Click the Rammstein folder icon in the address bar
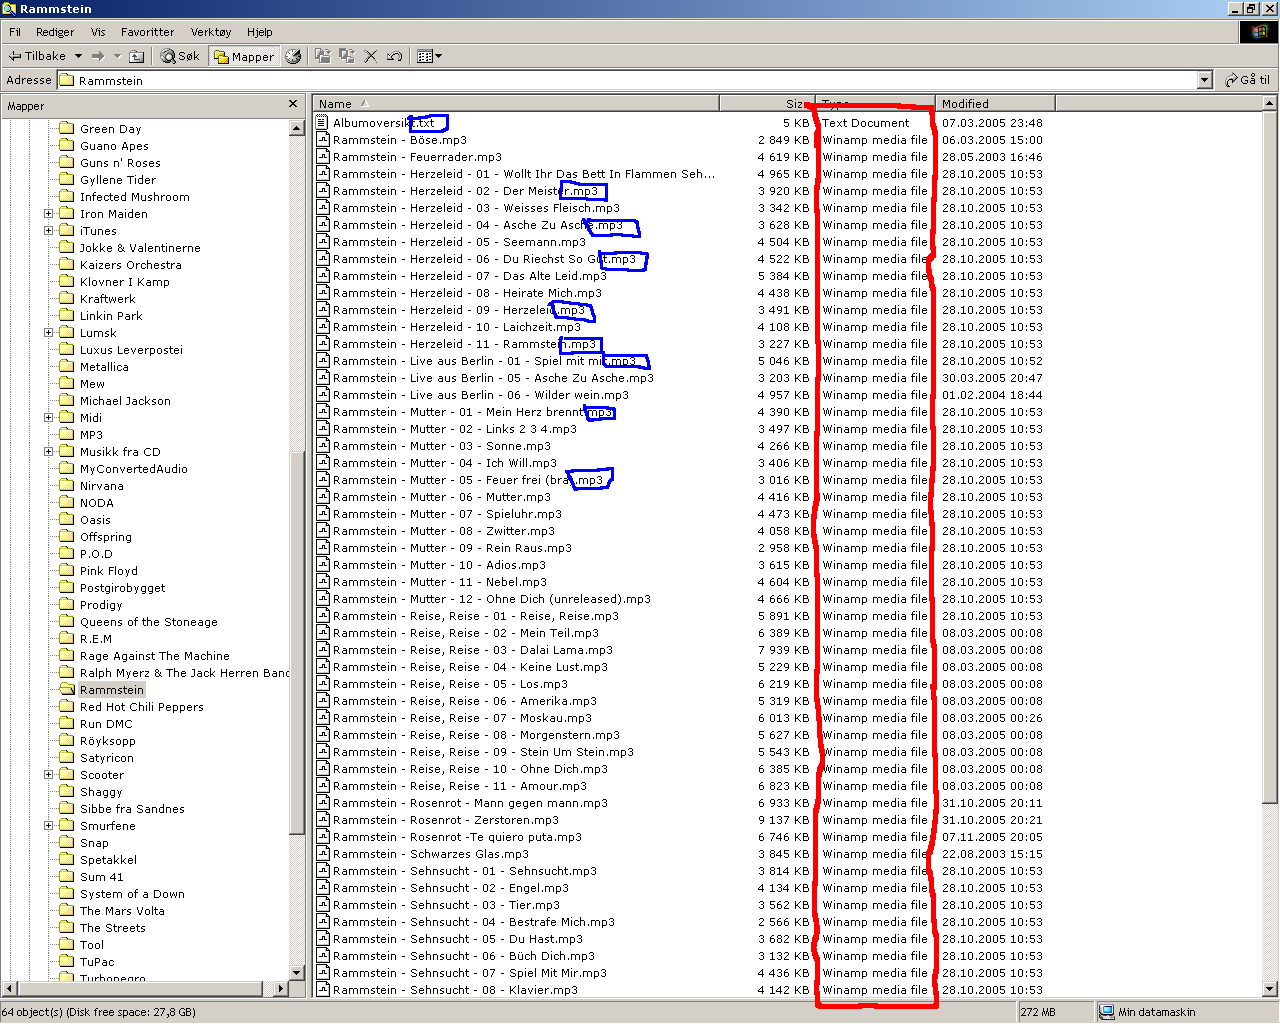Screen dimensions: 1280x1024 (x=67, y=80)
